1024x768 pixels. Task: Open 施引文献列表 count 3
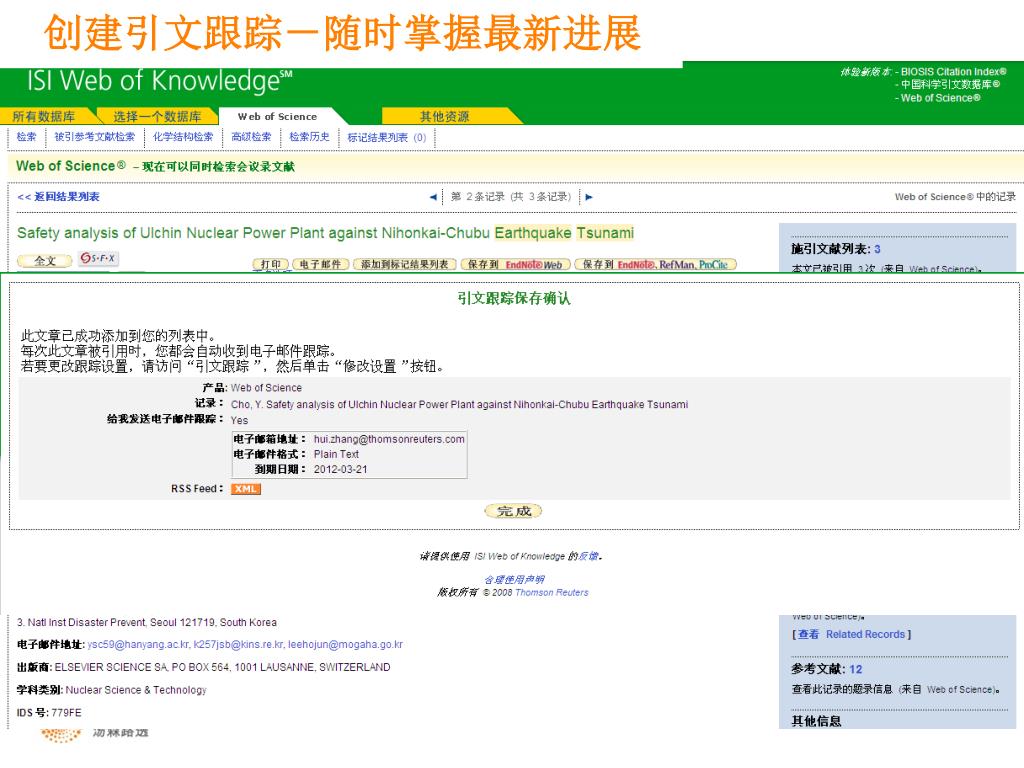[877, 249]
